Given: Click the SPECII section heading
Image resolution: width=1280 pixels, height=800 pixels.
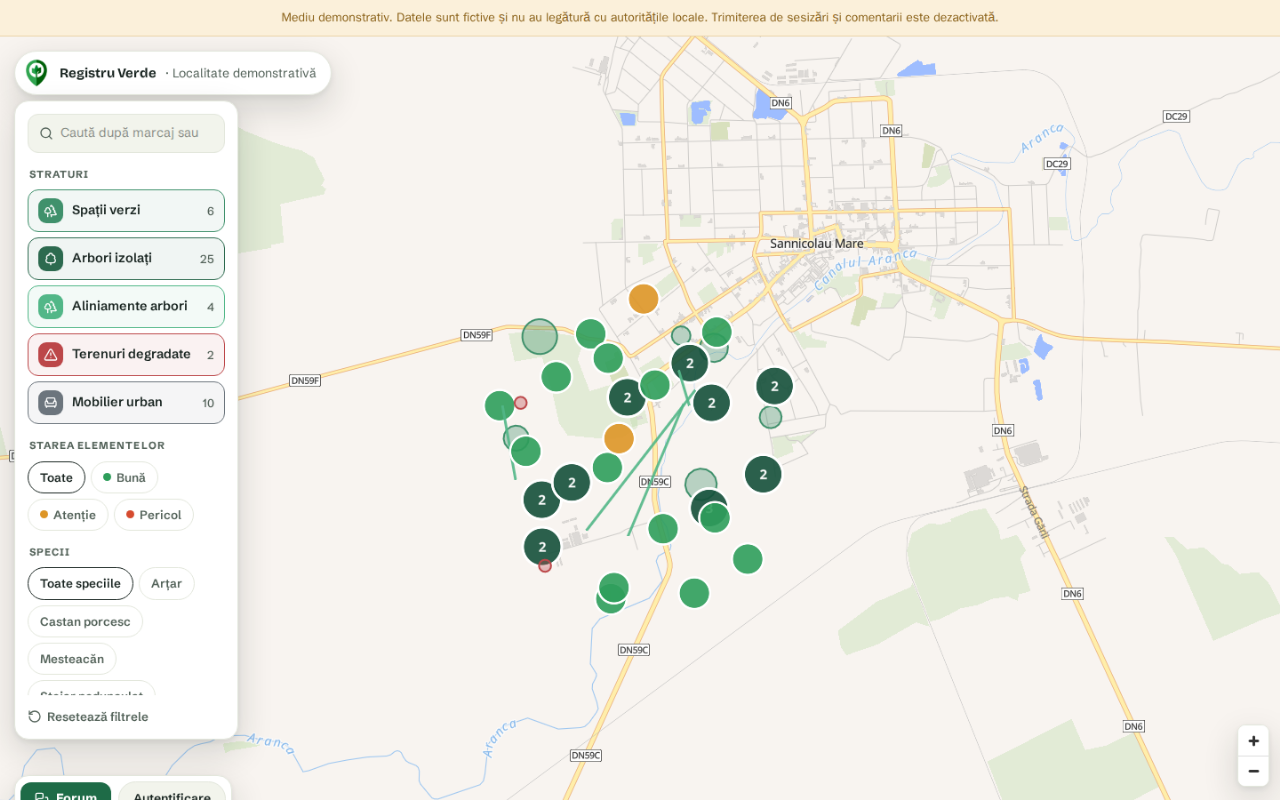Looking at the screenshot, I should (49, 552).
